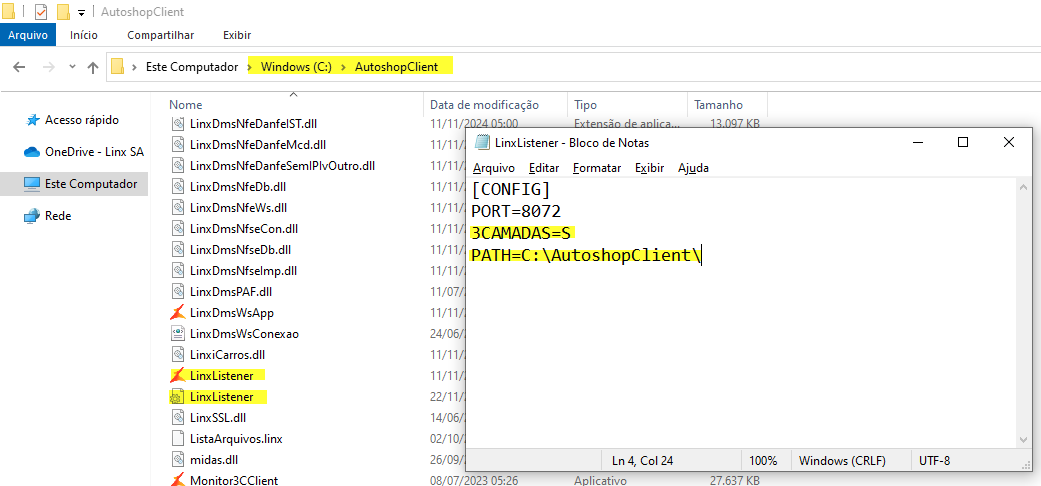Expand the chevron after Windows (C:) breadcrumb
The height and width of the screenshot is (486, 1041).
[x=344, y=67]
